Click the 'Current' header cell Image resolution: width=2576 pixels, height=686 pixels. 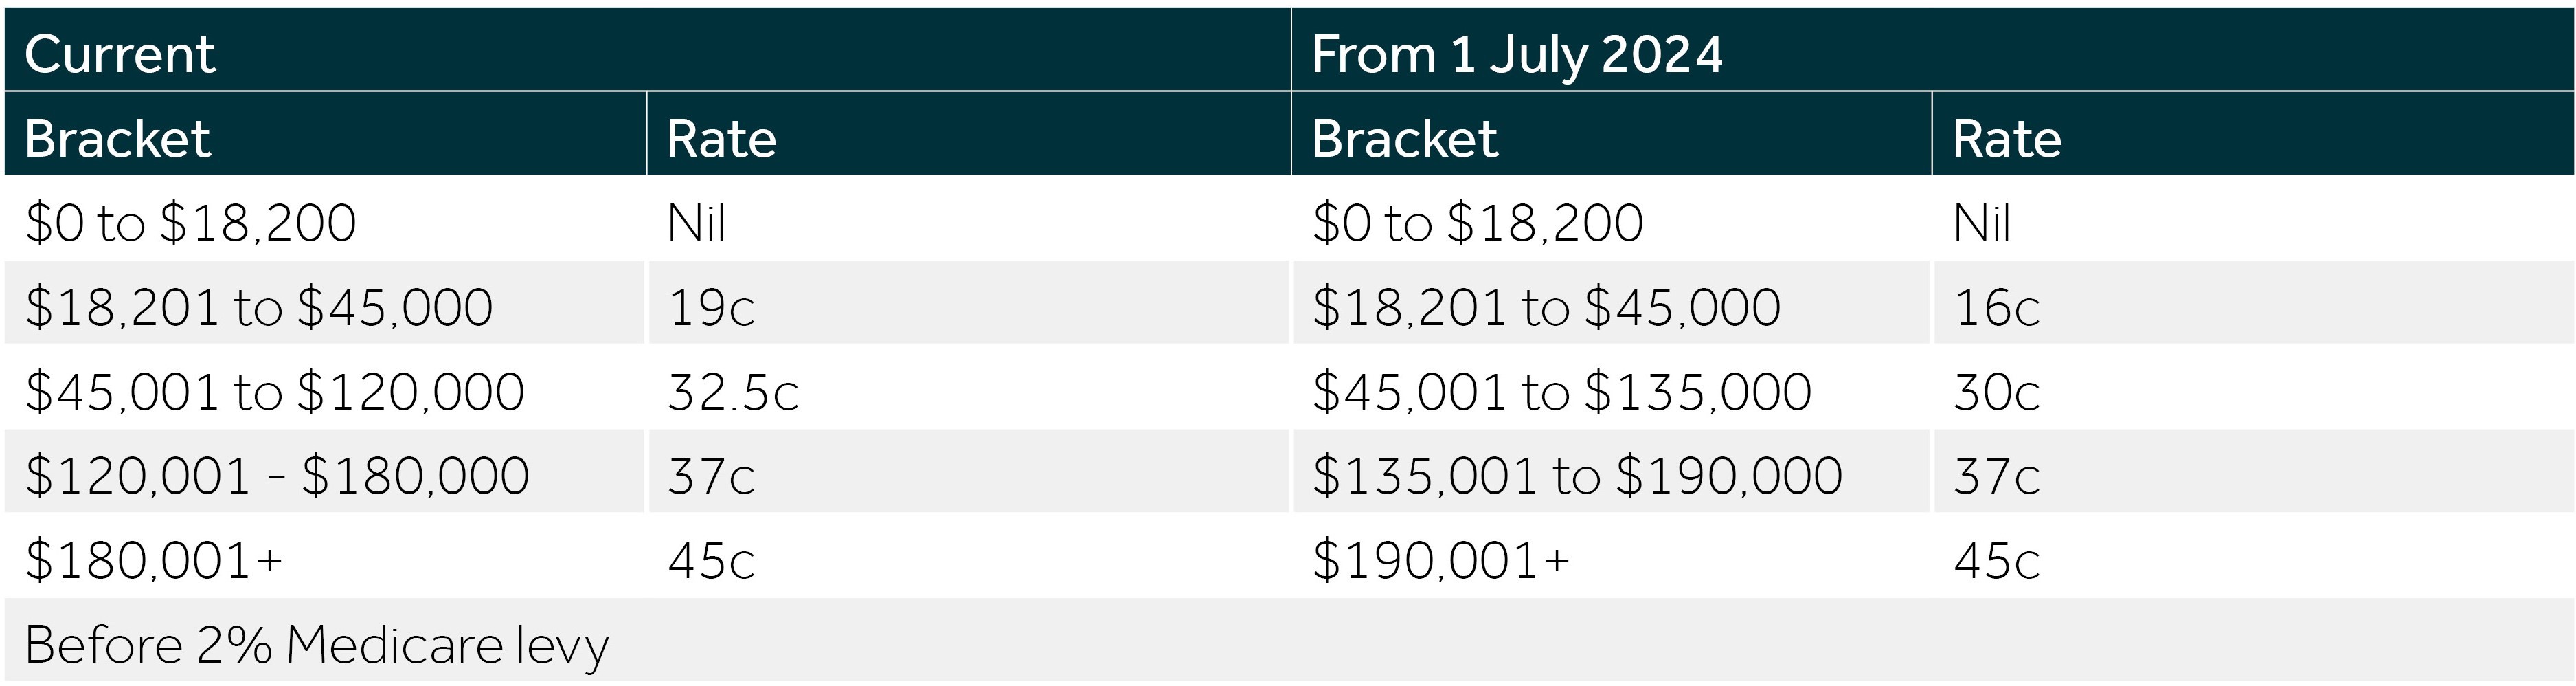647,49
